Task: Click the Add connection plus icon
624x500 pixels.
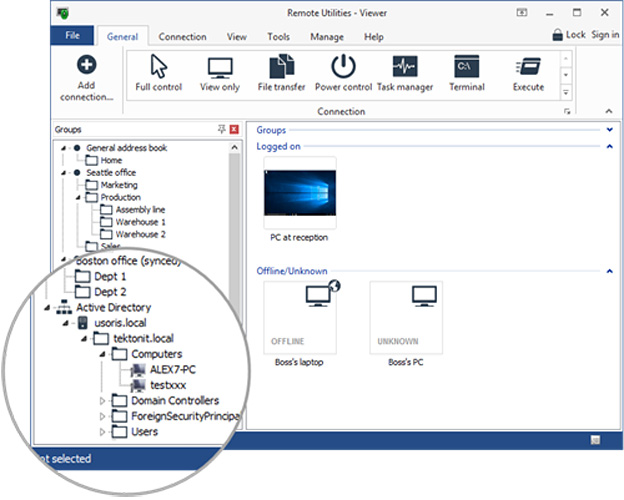Action: click(x=86, y=65)
